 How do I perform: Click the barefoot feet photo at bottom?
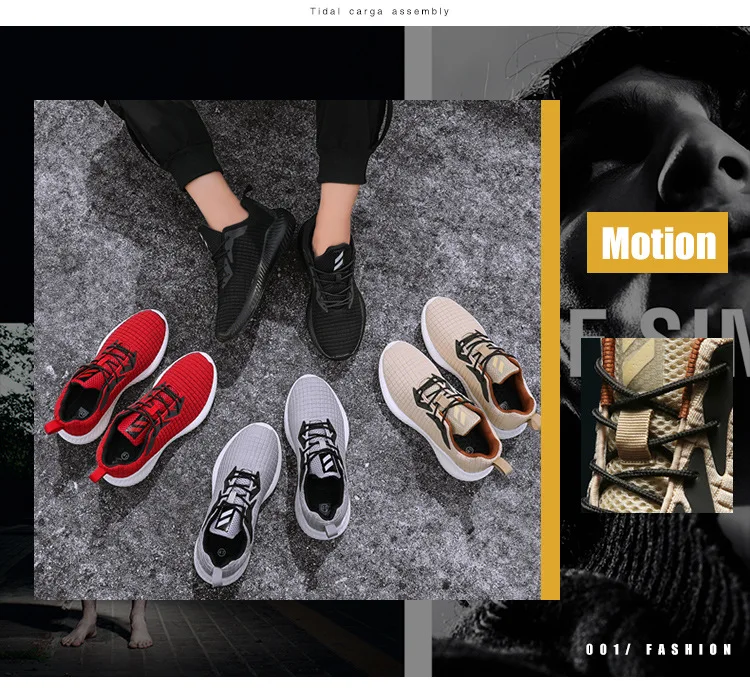109,624
